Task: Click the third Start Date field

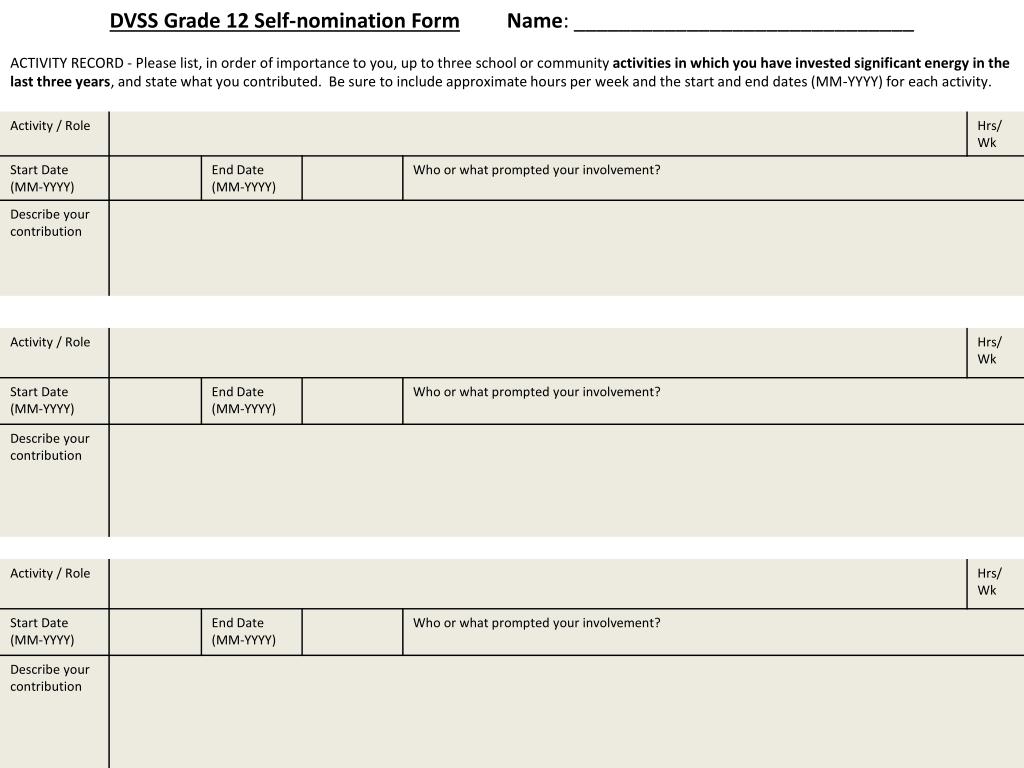Action: [x=155, y=632]
